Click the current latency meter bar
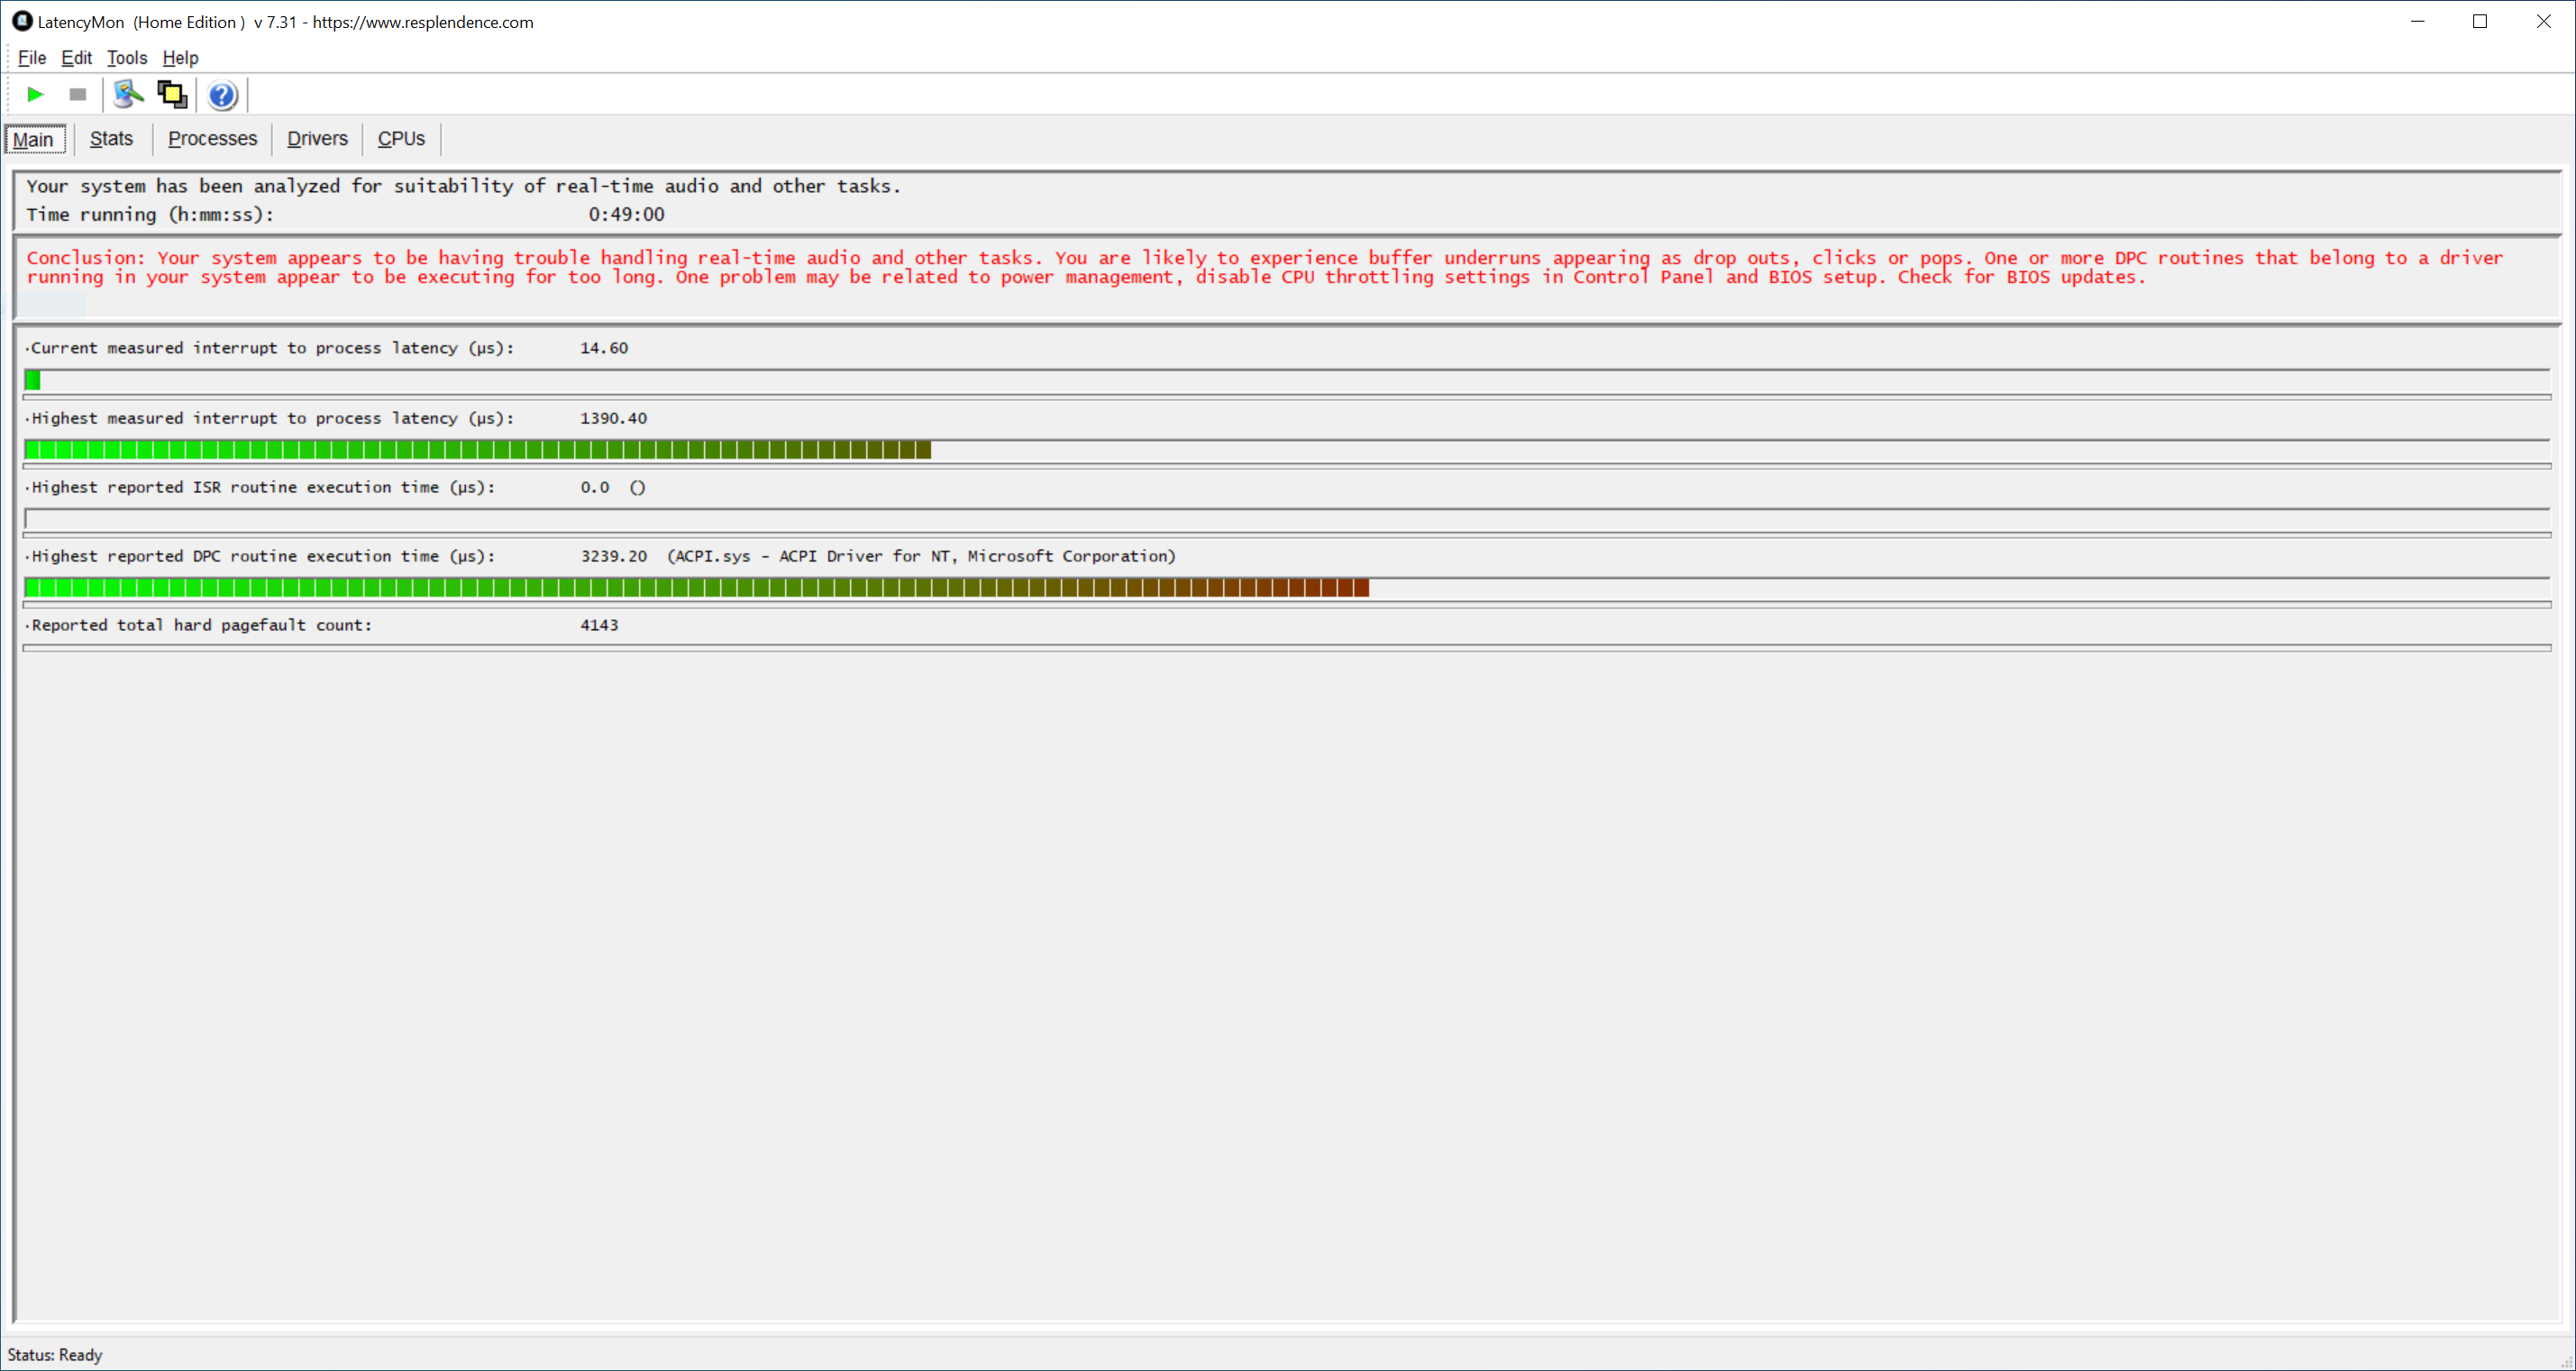Screen dimensions: 2576x1371 pos(1287,380)
